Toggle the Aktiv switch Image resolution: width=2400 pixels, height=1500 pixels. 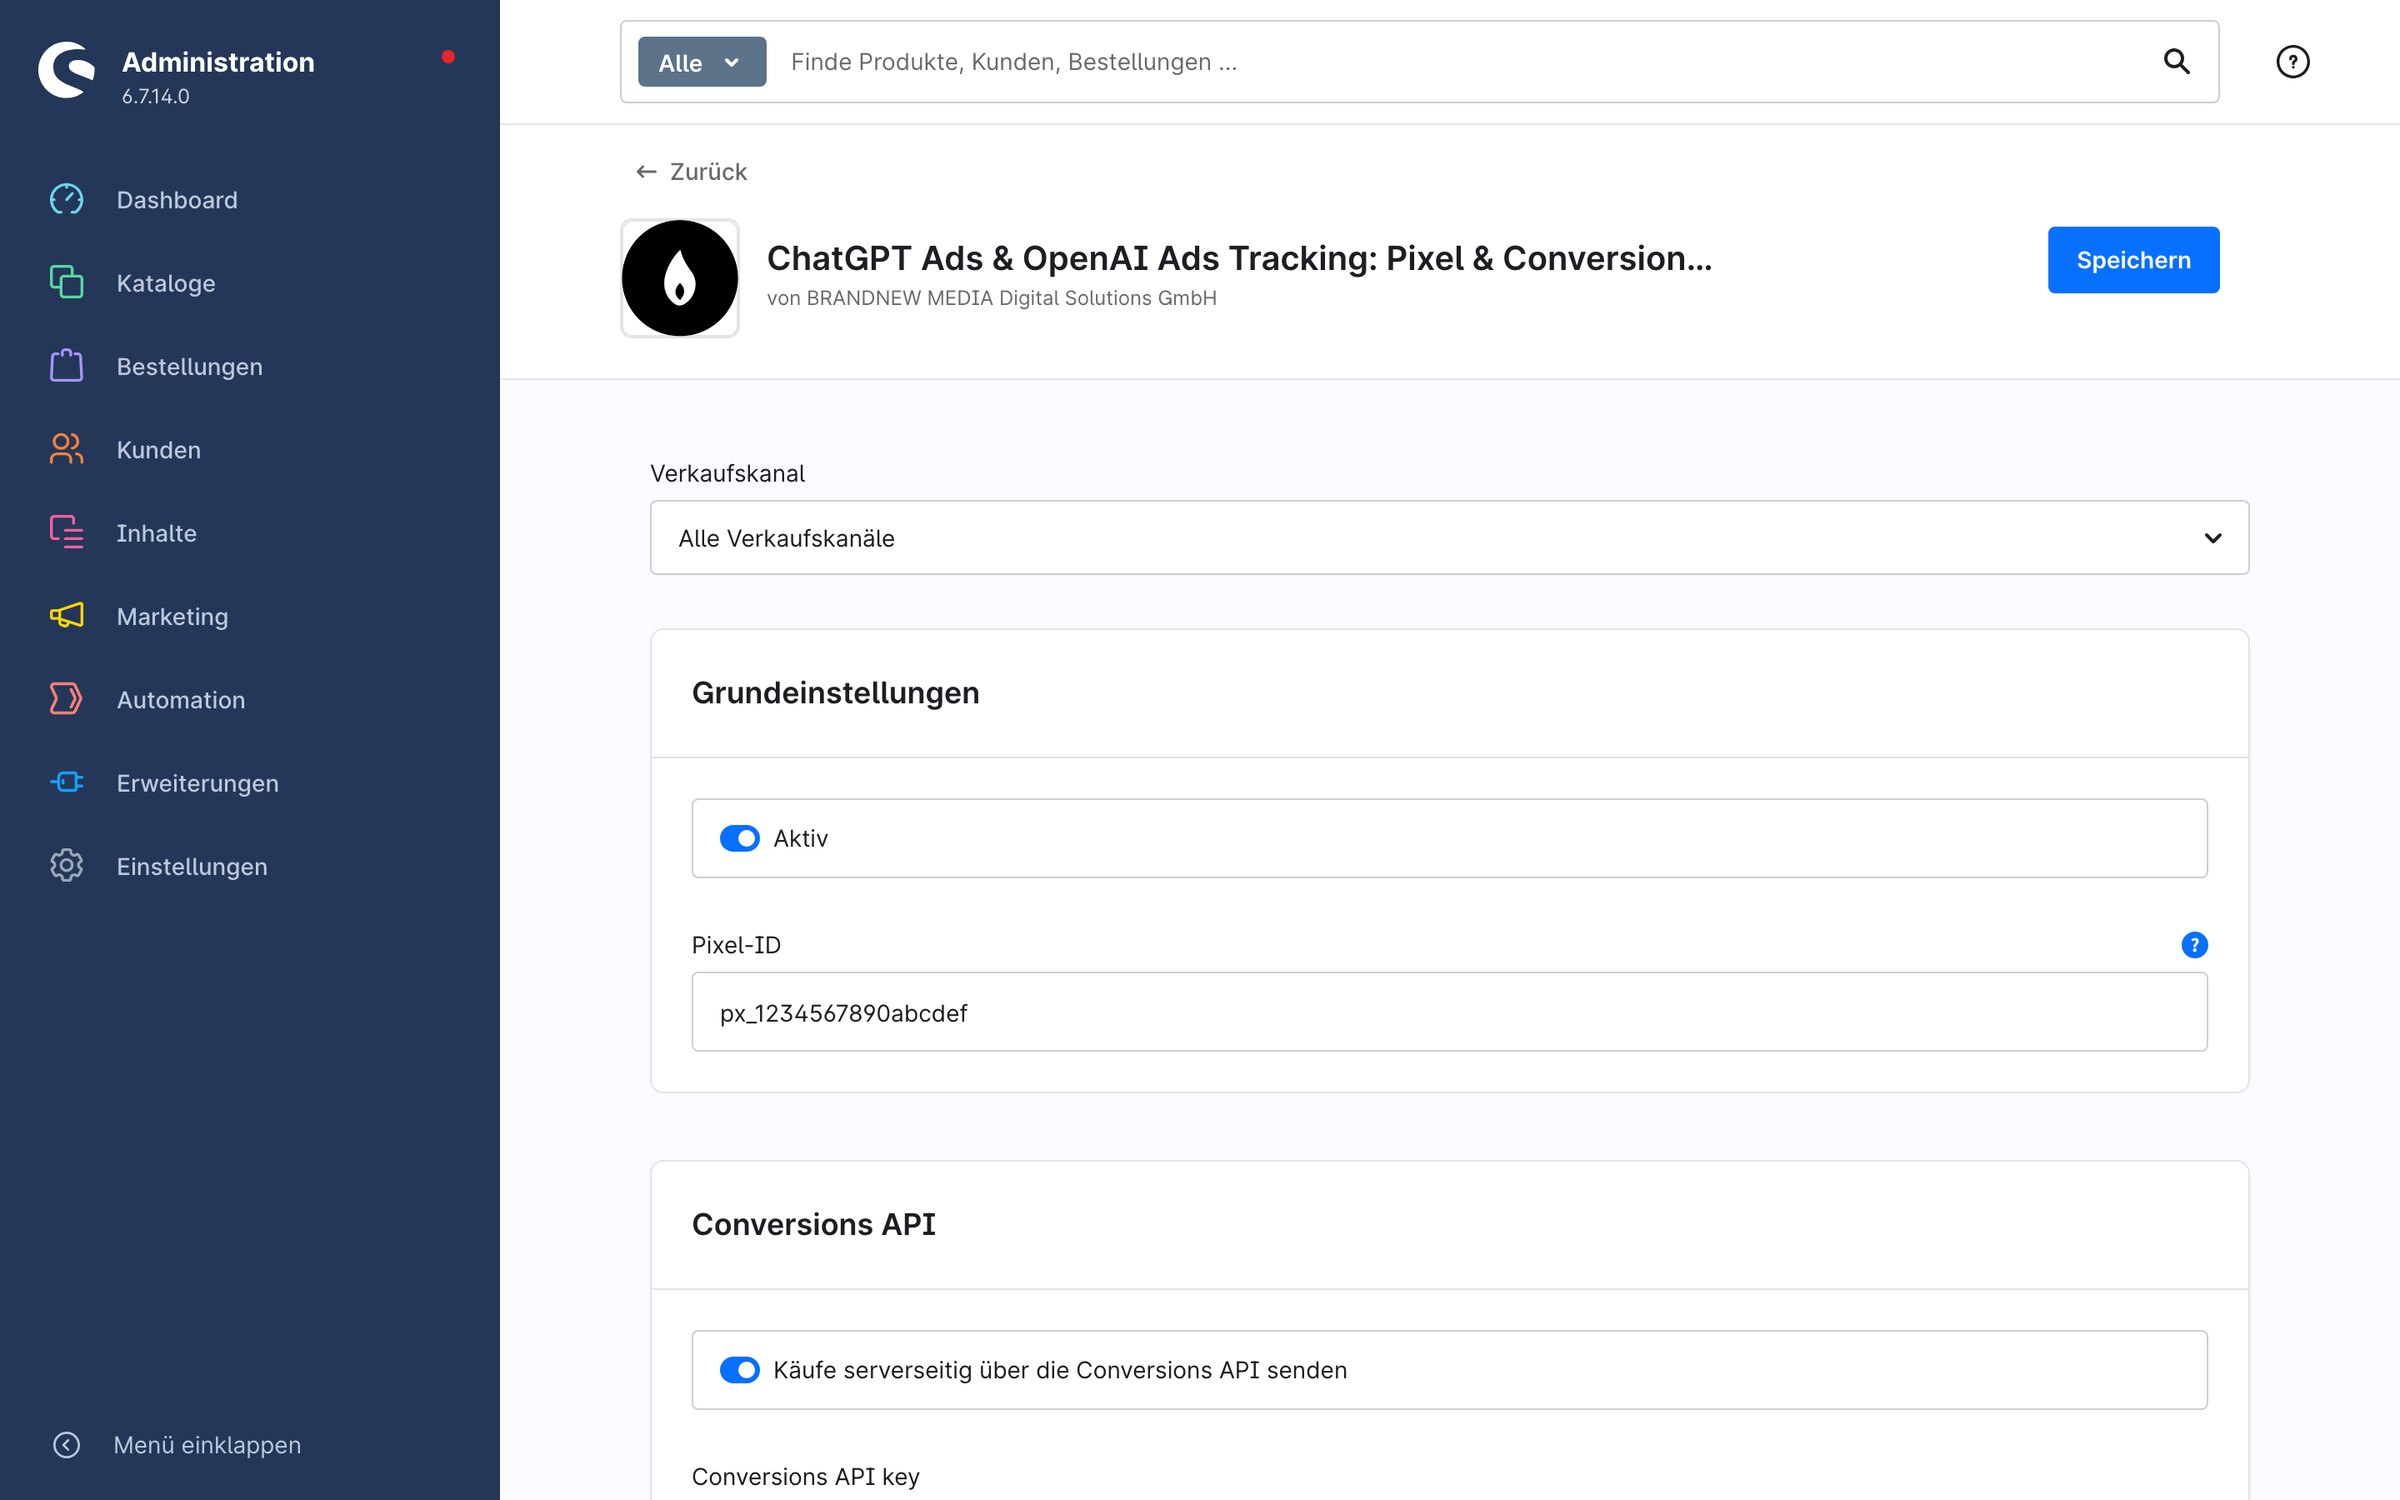[740, 838]
